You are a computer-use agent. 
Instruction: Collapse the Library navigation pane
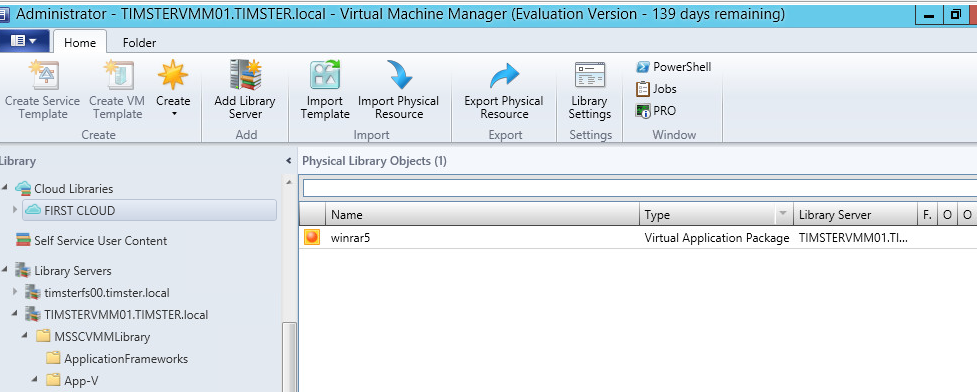[x=288, y=161]
